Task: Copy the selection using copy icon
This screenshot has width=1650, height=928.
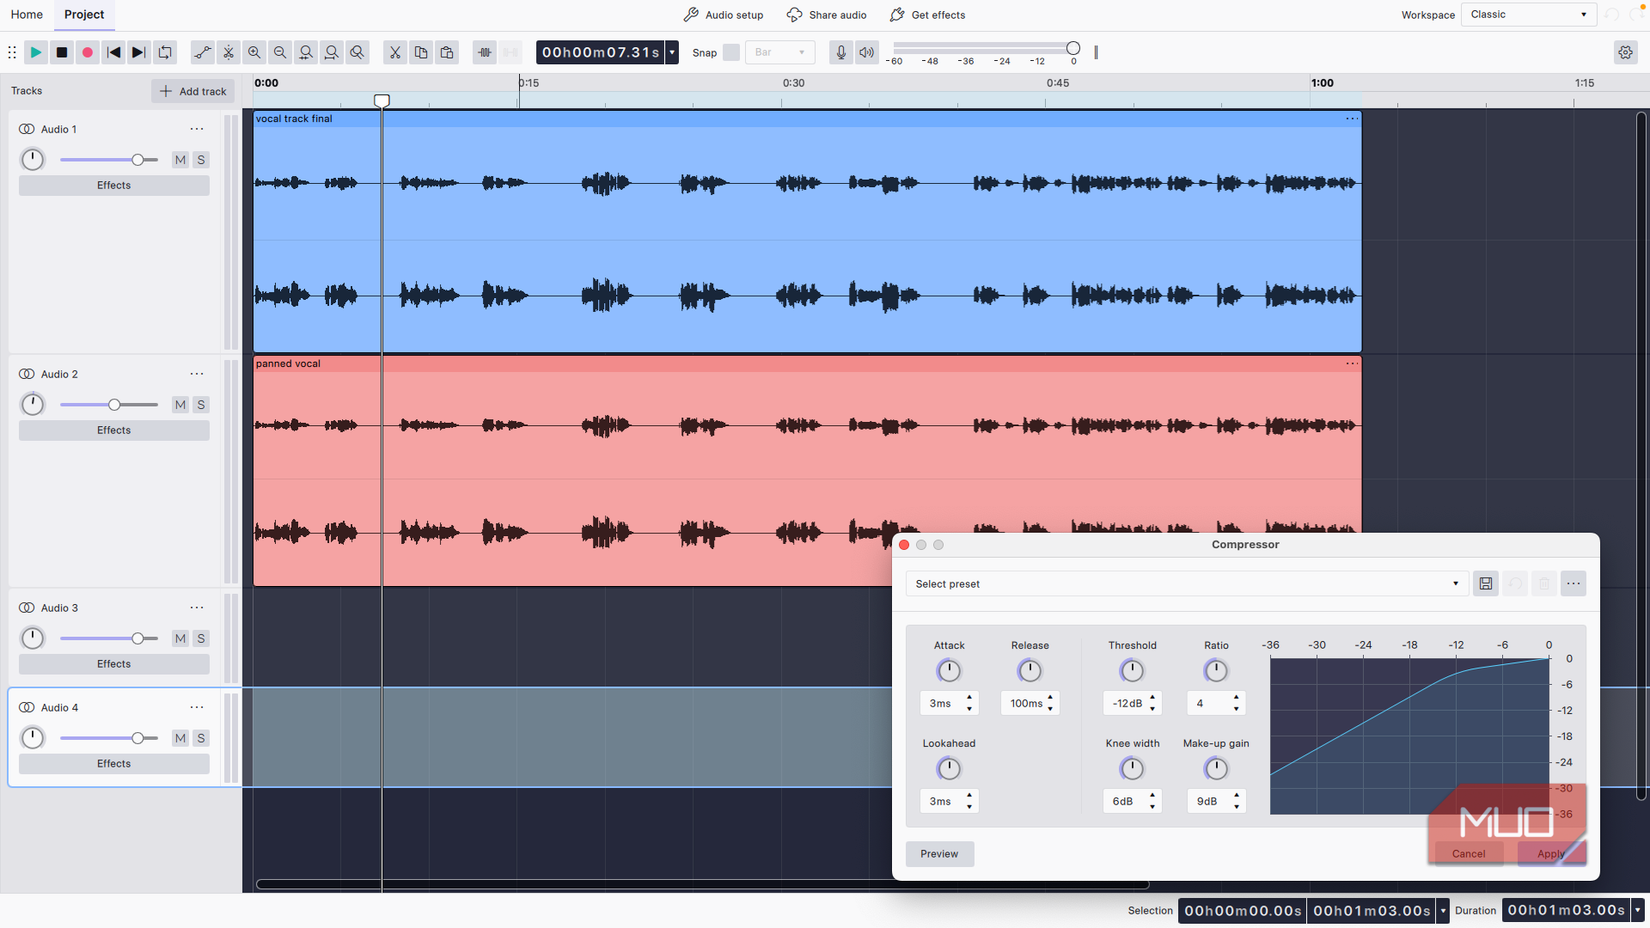Action: pyautogui.click(x=421, y=52)
